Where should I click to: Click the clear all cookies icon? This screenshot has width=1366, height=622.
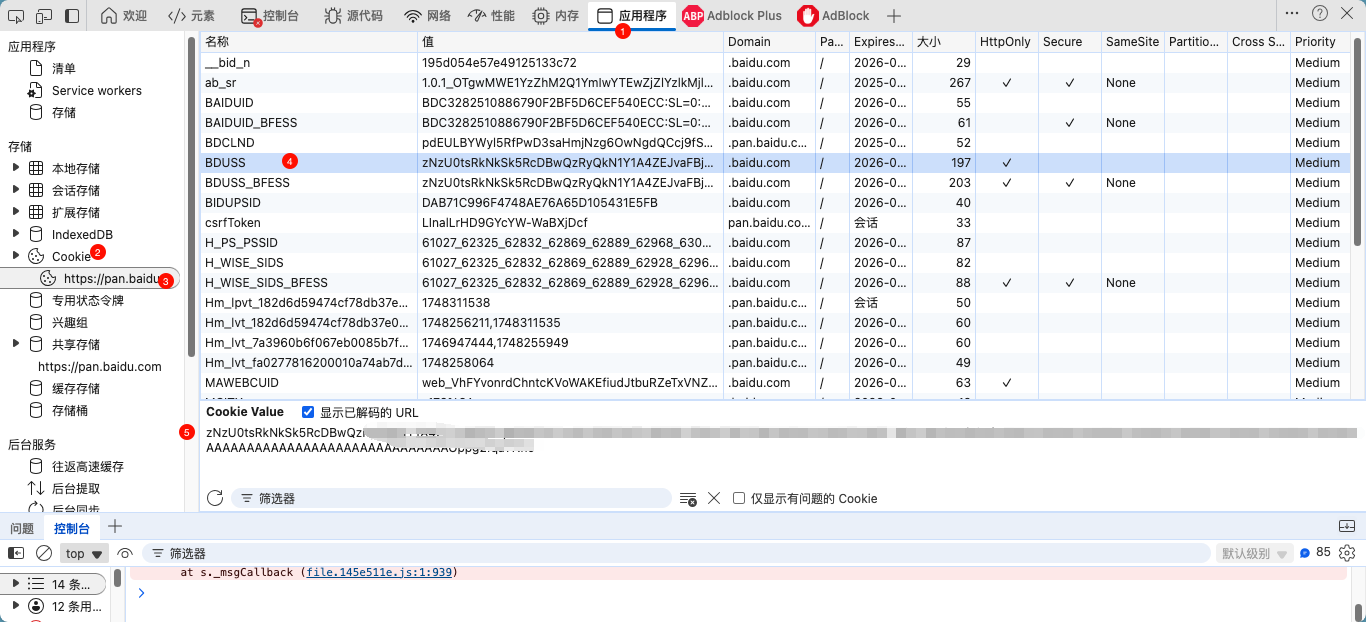(x=688, y=498)
